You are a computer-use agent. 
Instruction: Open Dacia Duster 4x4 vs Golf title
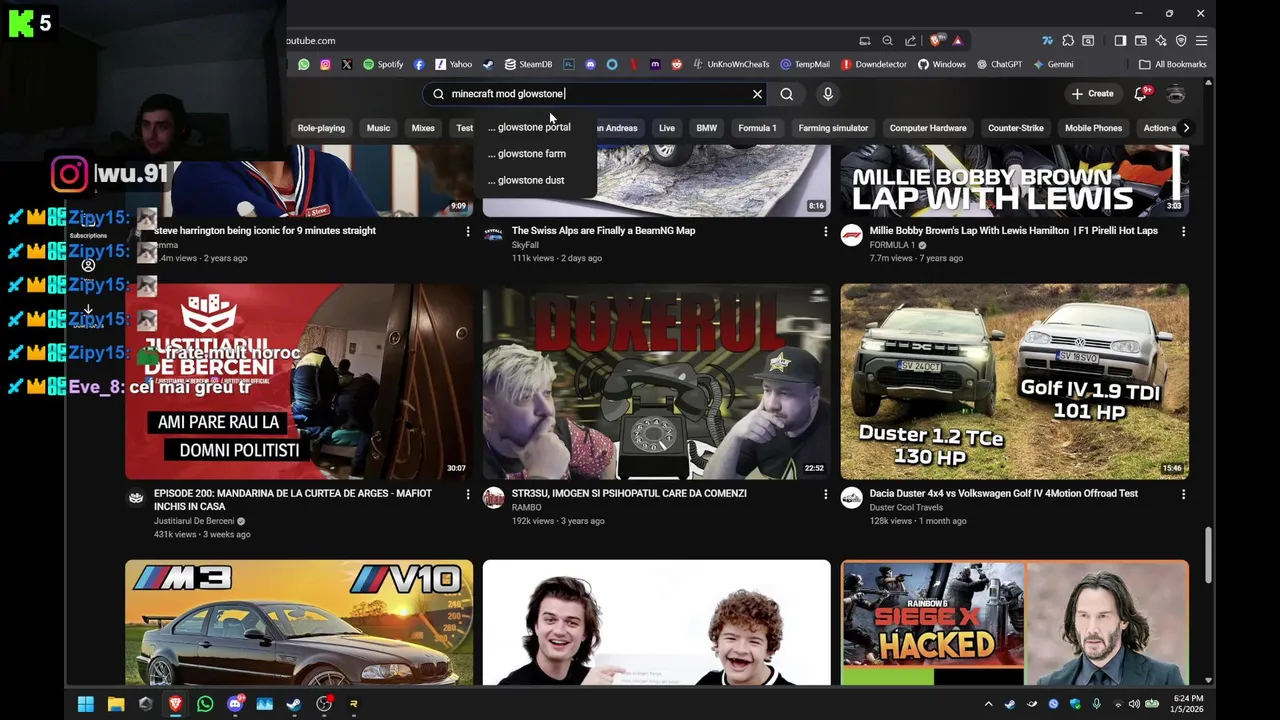pyautogui.click(x=1003, y=494)
